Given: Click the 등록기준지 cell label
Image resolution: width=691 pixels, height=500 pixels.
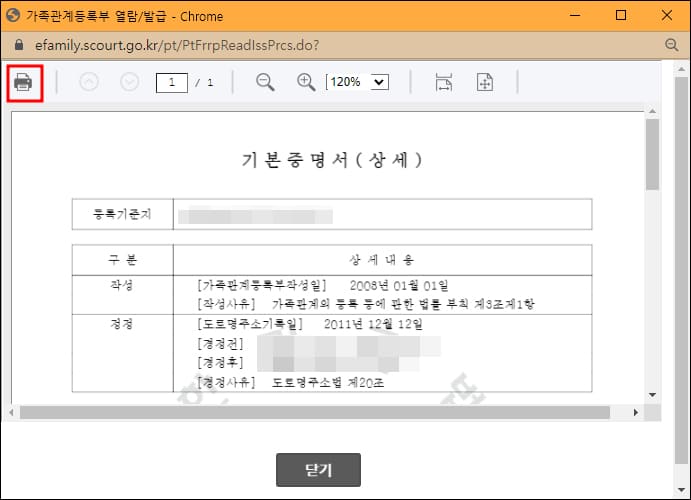Looking at the screenshot, I should [123, 215].
